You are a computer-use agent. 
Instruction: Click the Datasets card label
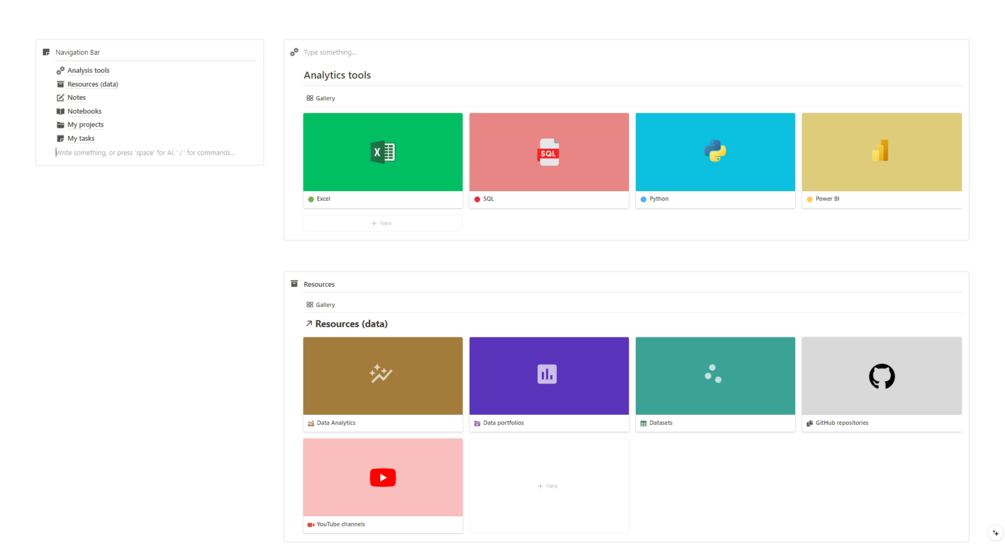661,423
